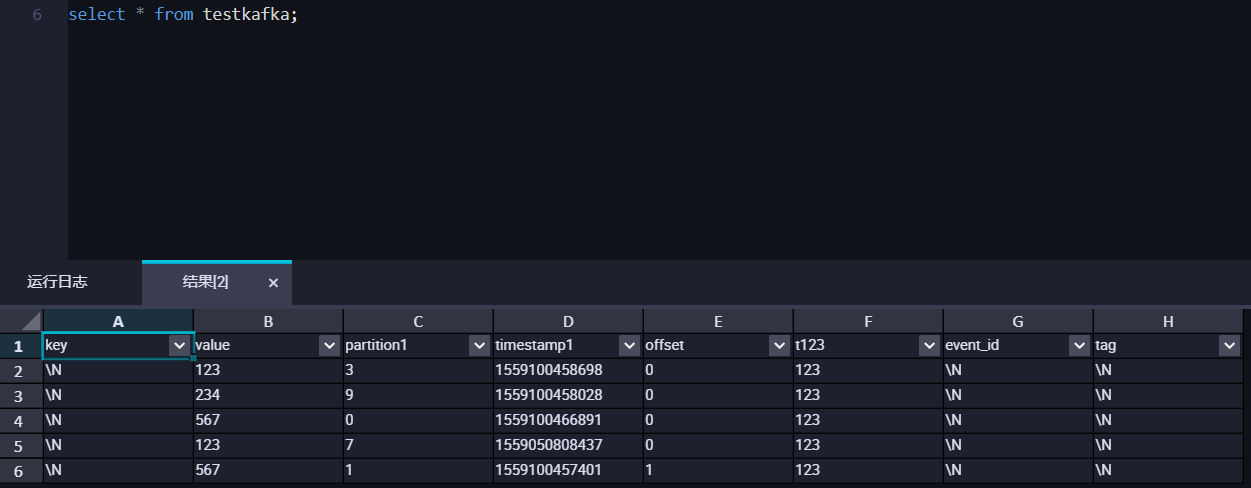Expand the event_id column filter arrow
The width and height of the screenshot is (1251, 488).
(x=1080, y=345)
